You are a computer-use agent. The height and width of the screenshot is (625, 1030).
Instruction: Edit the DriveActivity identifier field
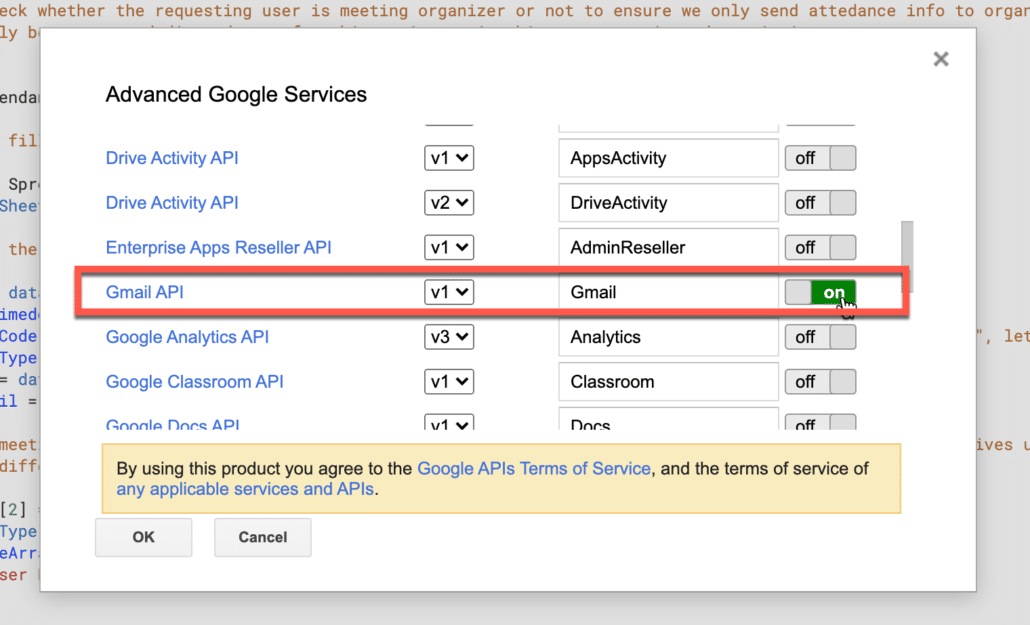point(669,203)
